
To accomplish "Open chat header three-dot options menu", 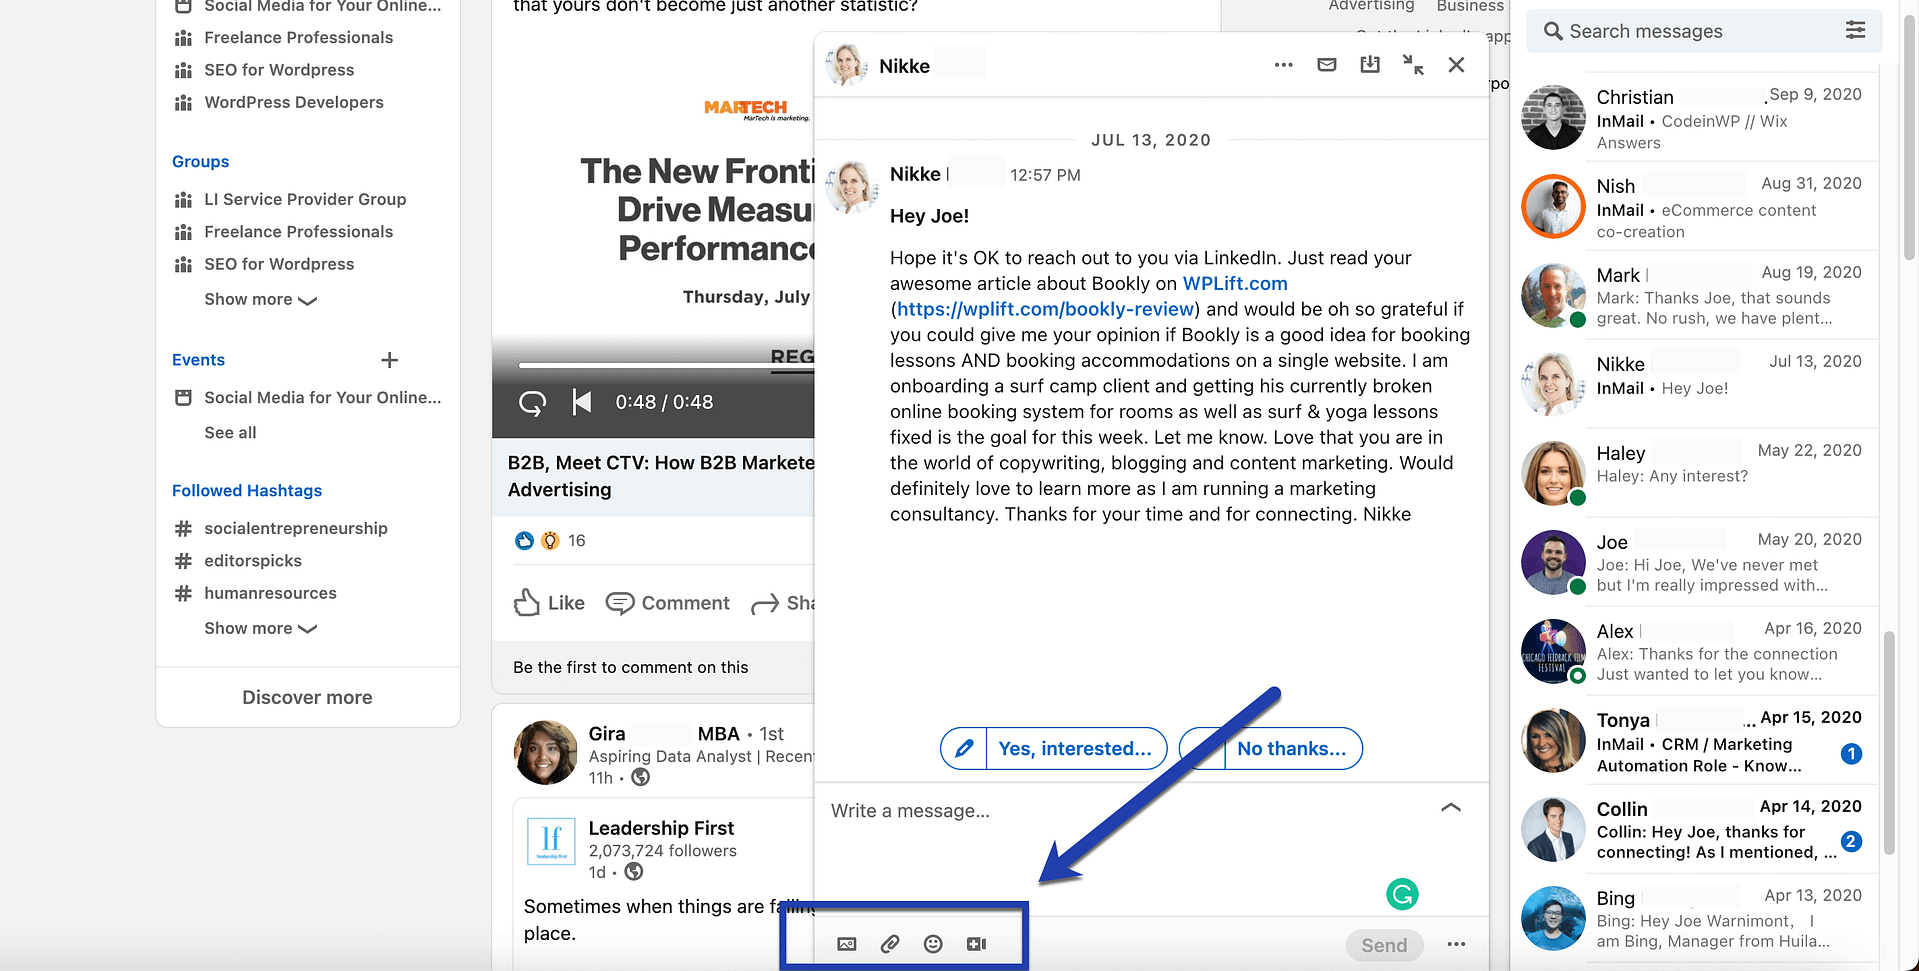I will click(1284, 65).
